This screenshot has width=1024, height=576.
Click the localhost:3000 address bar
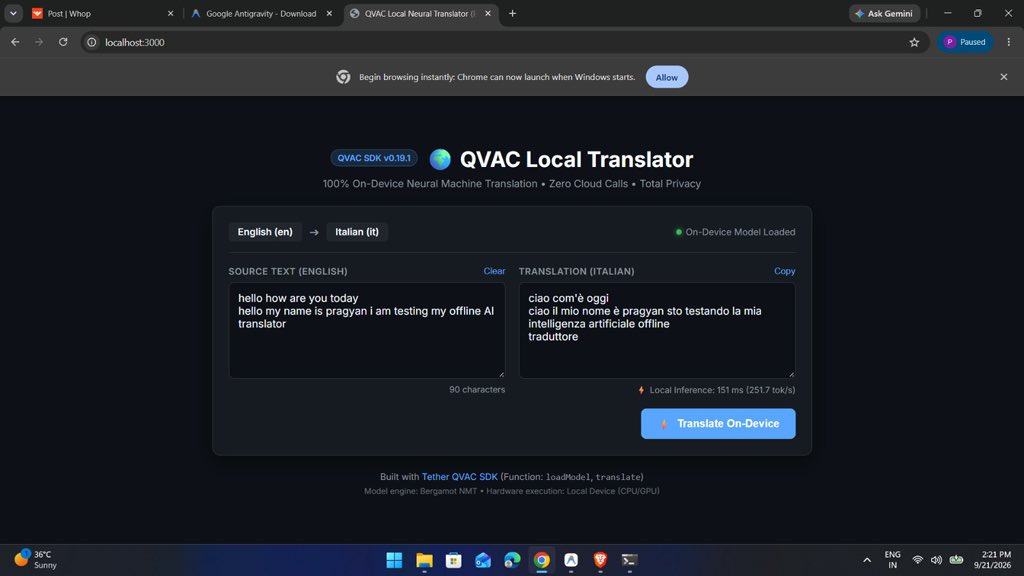click(x=503, y=42)
